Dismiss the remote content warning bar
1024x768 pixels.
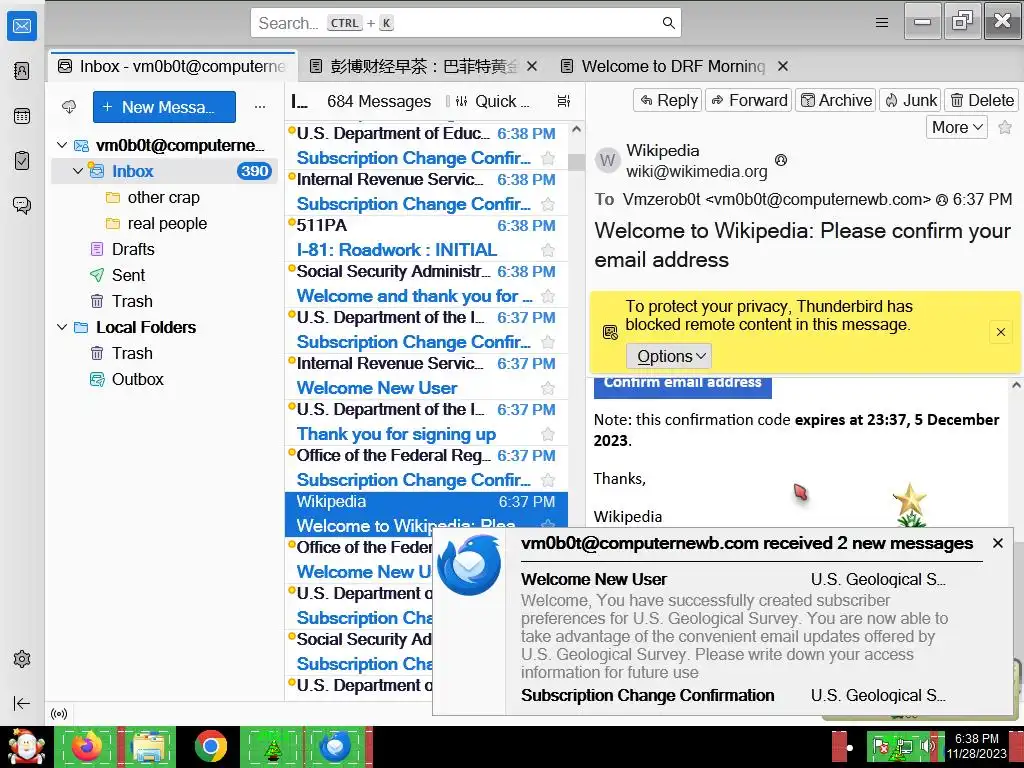click(1000, 332)
